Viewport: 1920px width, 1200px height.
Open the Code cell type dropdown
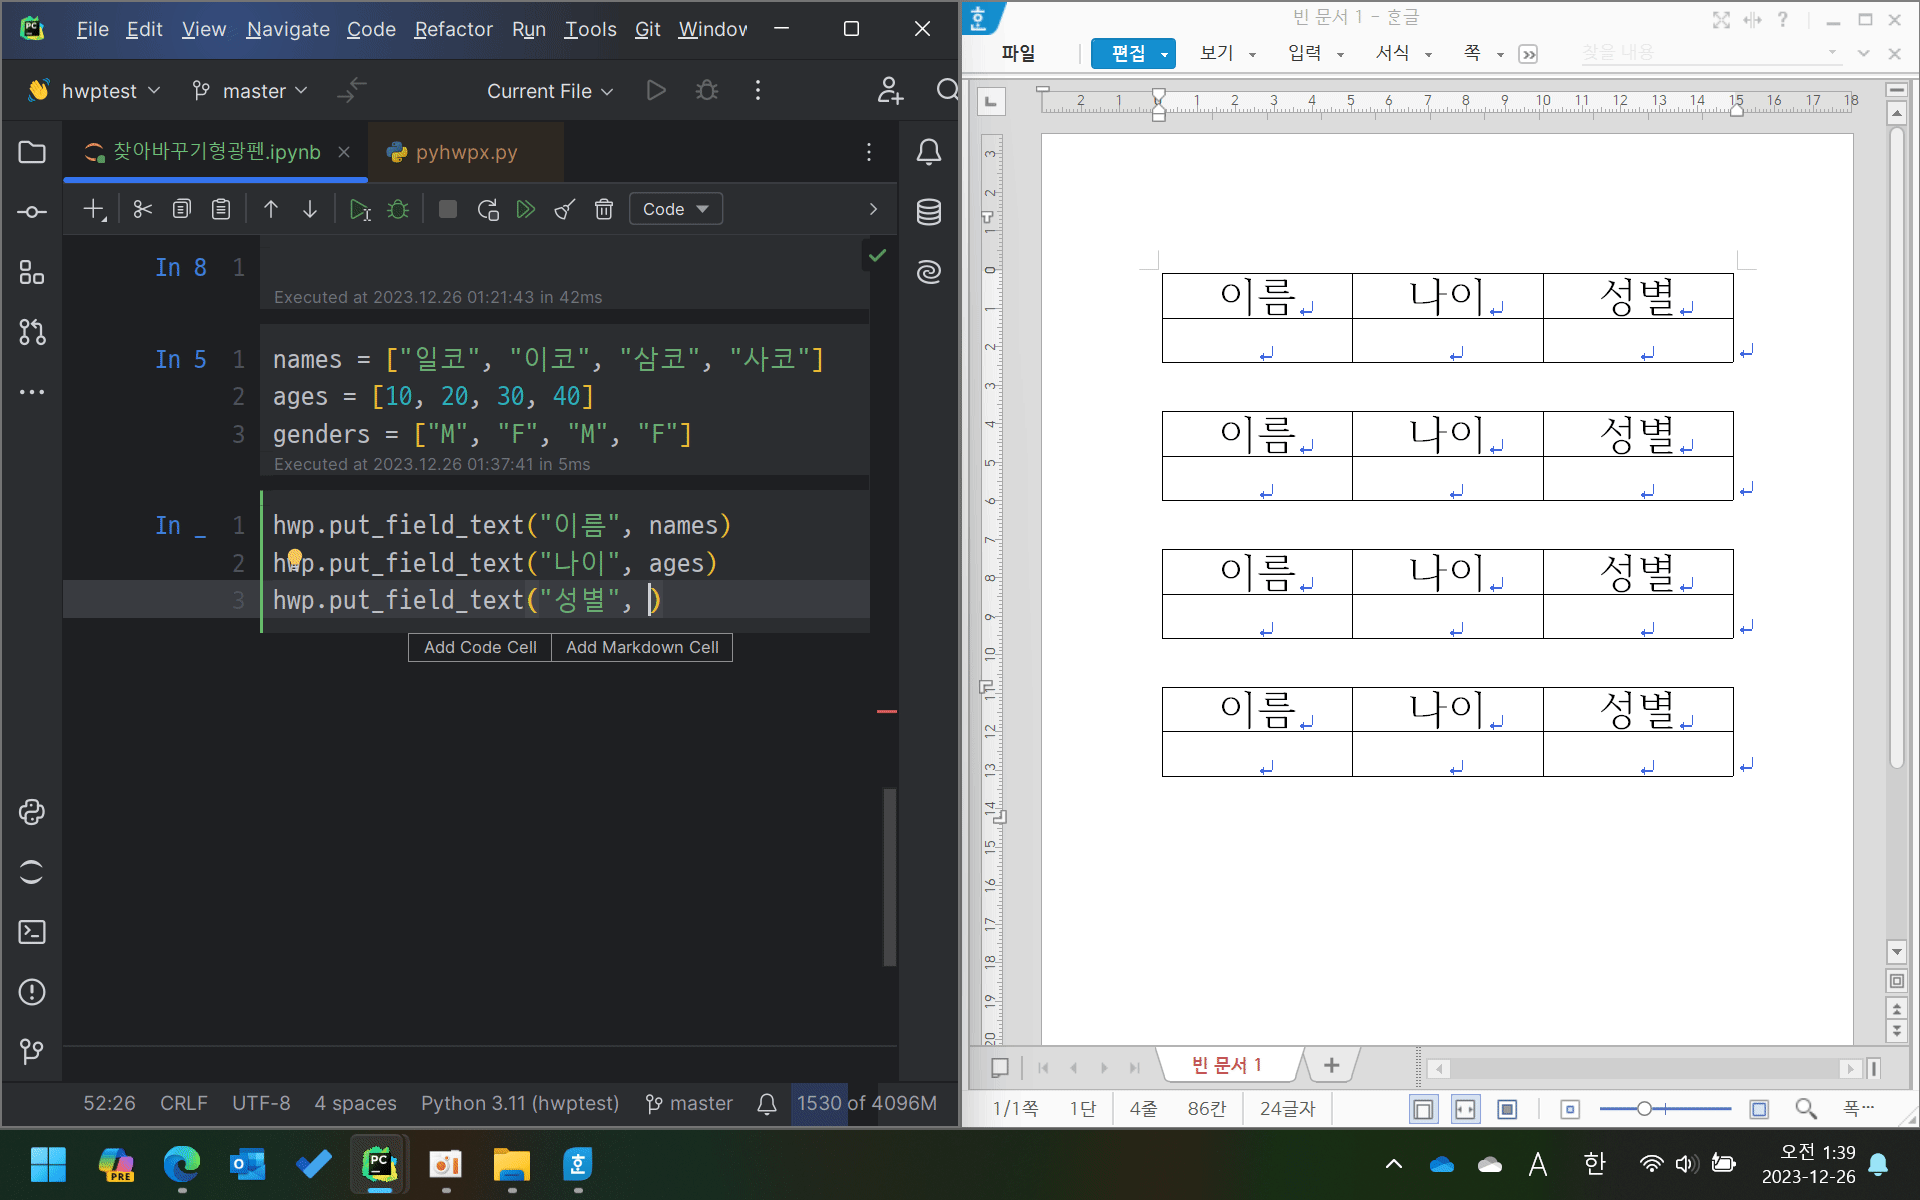pos(676,209)
